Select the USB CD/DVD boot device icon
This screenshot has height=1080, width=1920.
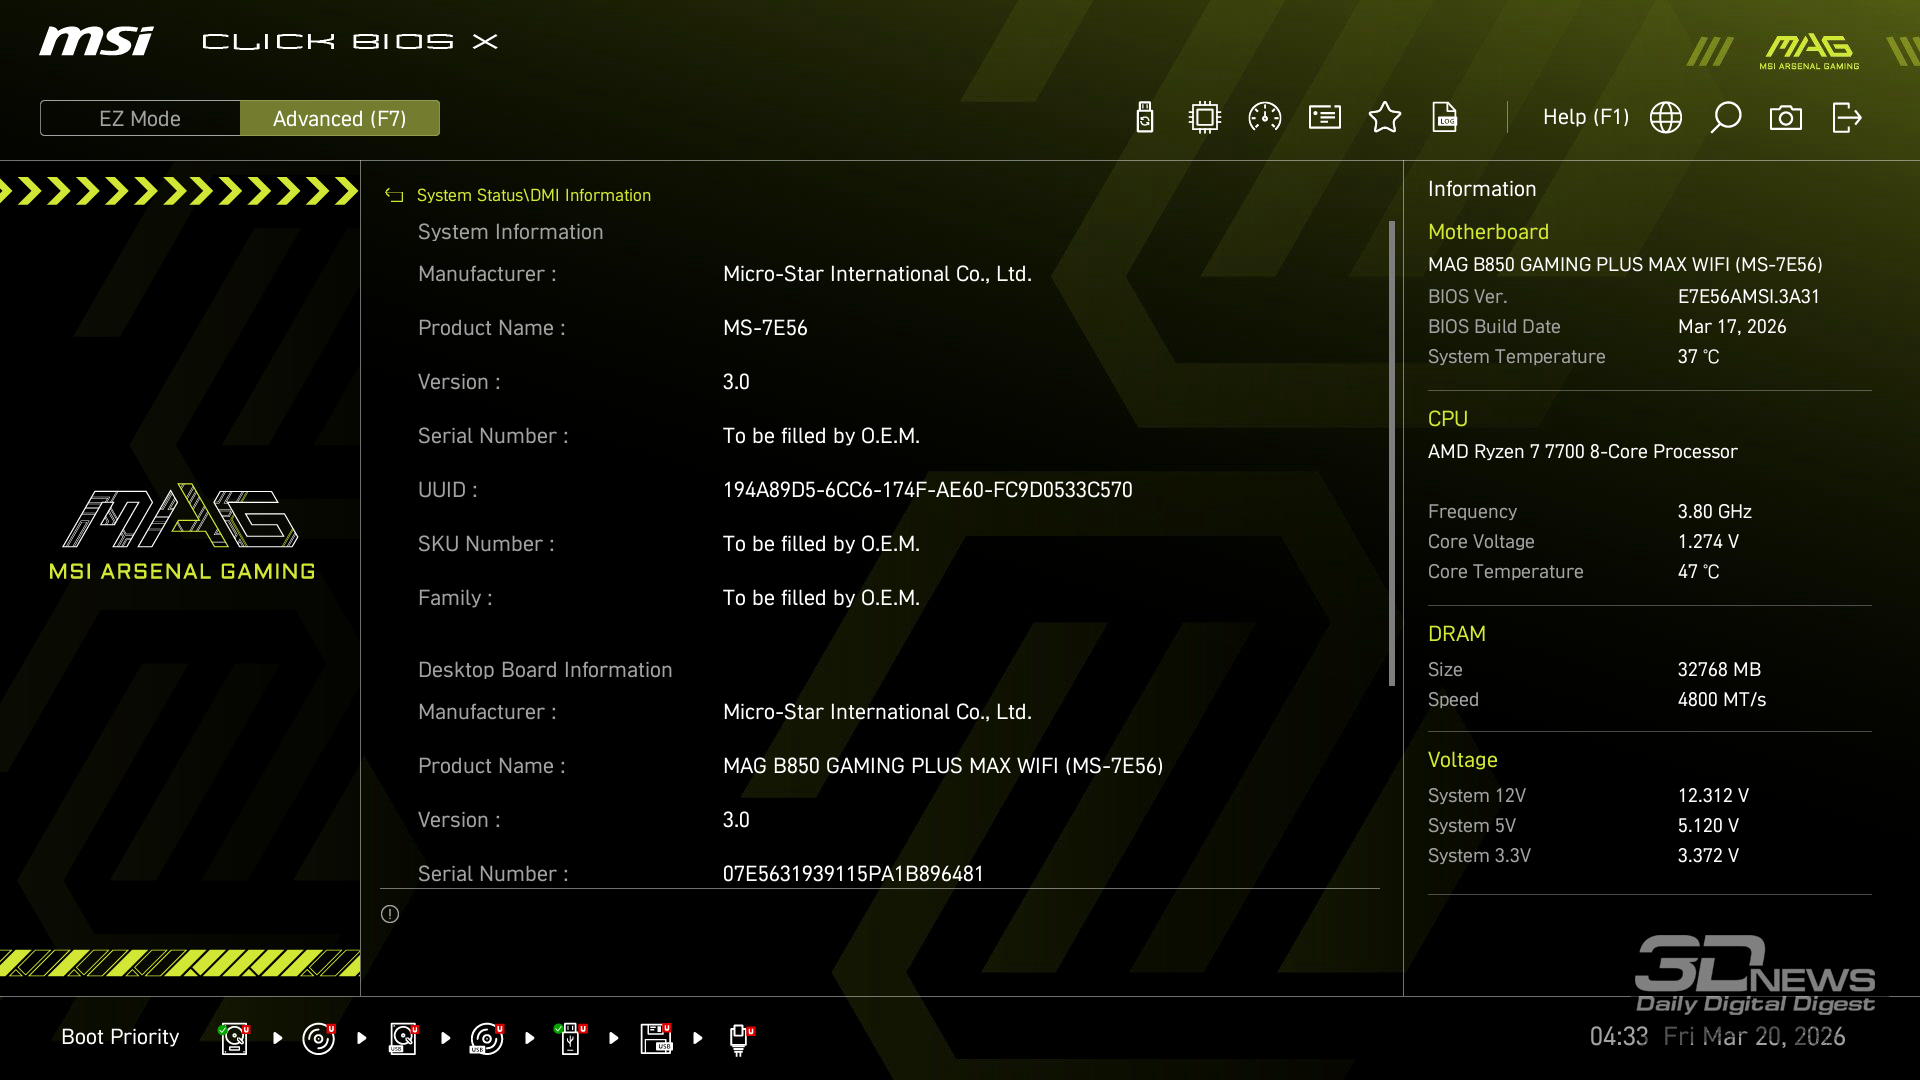pyautogui.click(x=487, y=1038)
